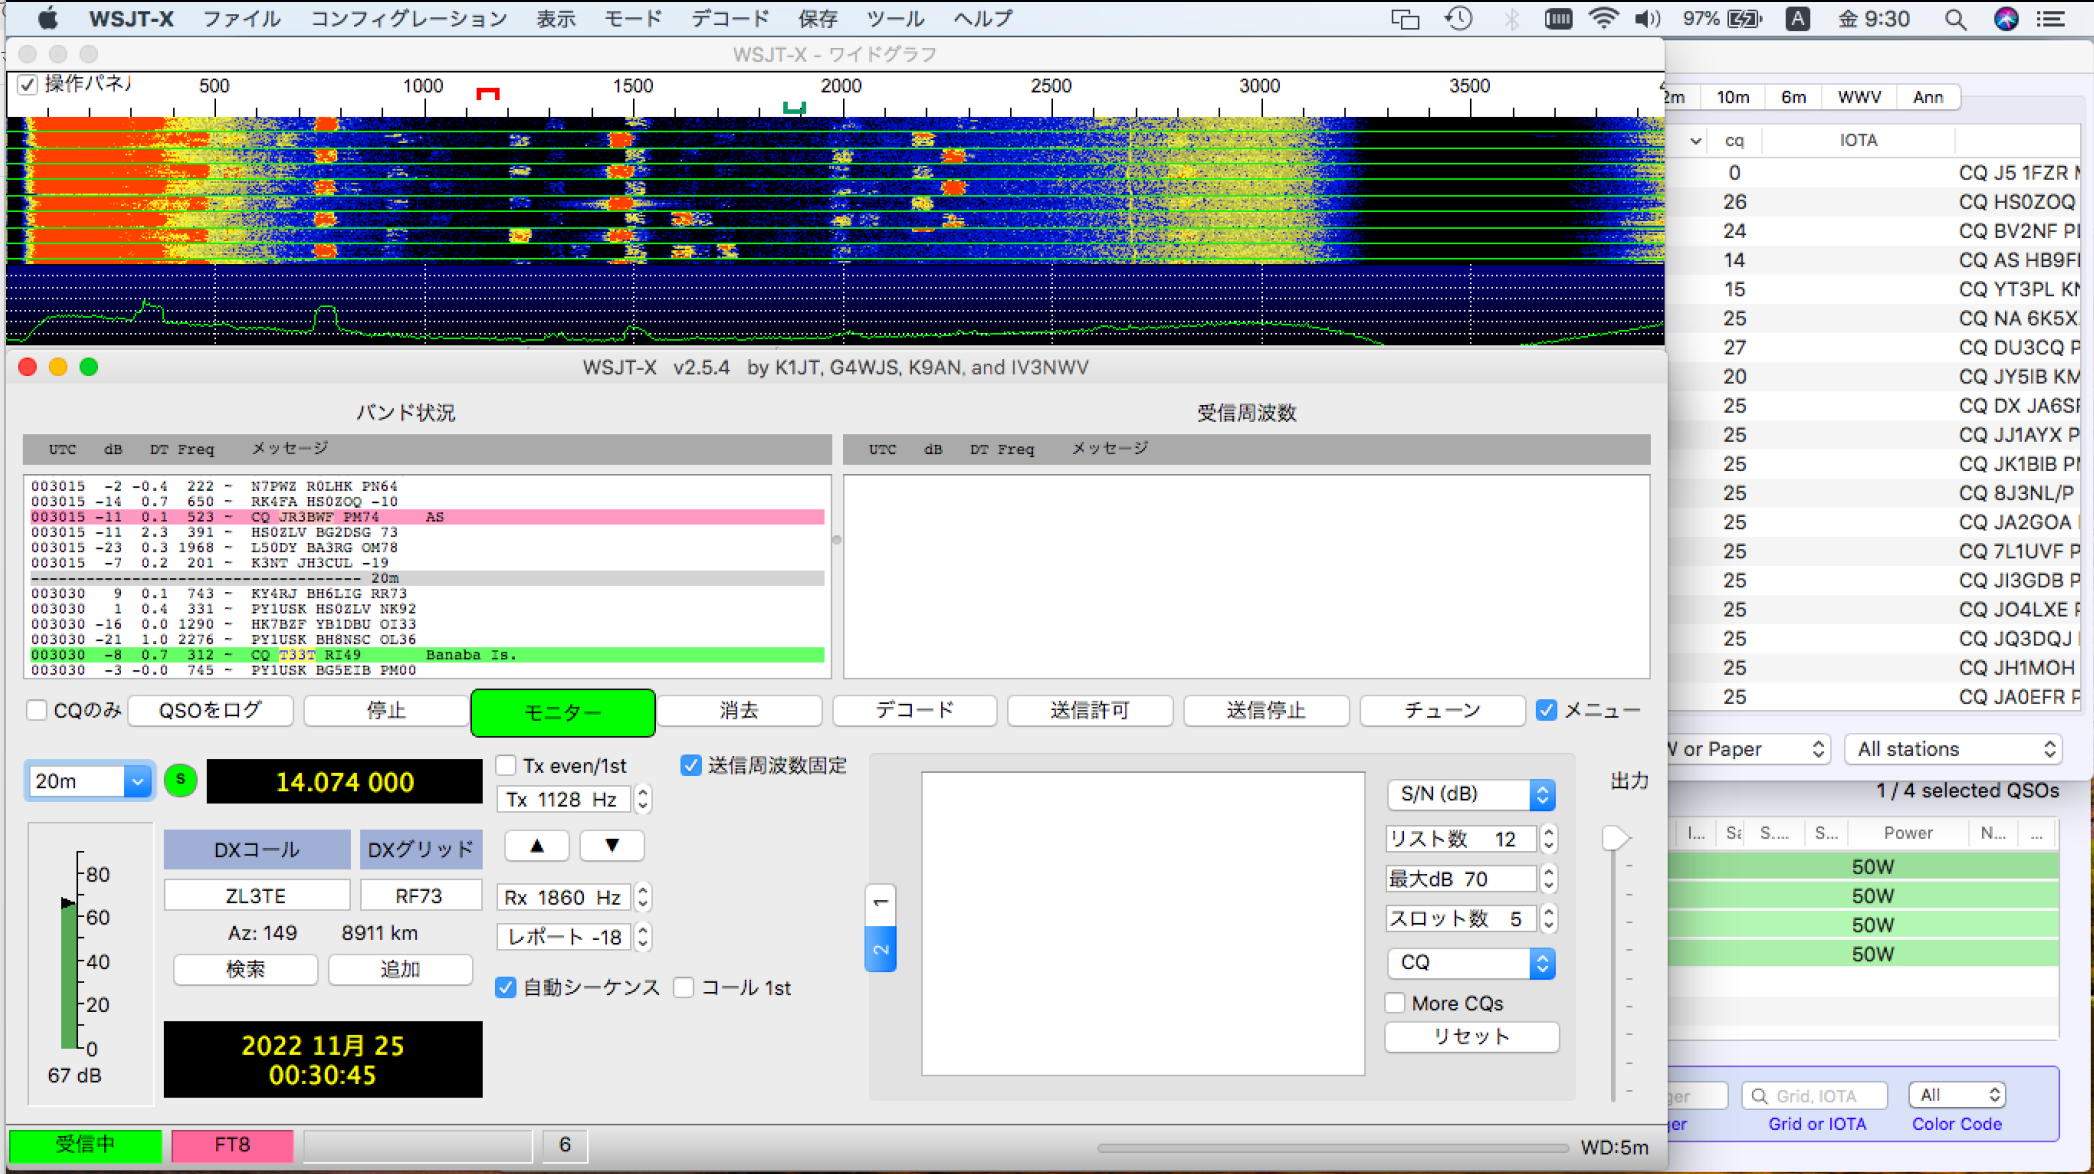This screenshot has width=2094, height=1174.
Task: Adjust the 最大dB 70 stepper
Action: click(x=1549, y=879)
